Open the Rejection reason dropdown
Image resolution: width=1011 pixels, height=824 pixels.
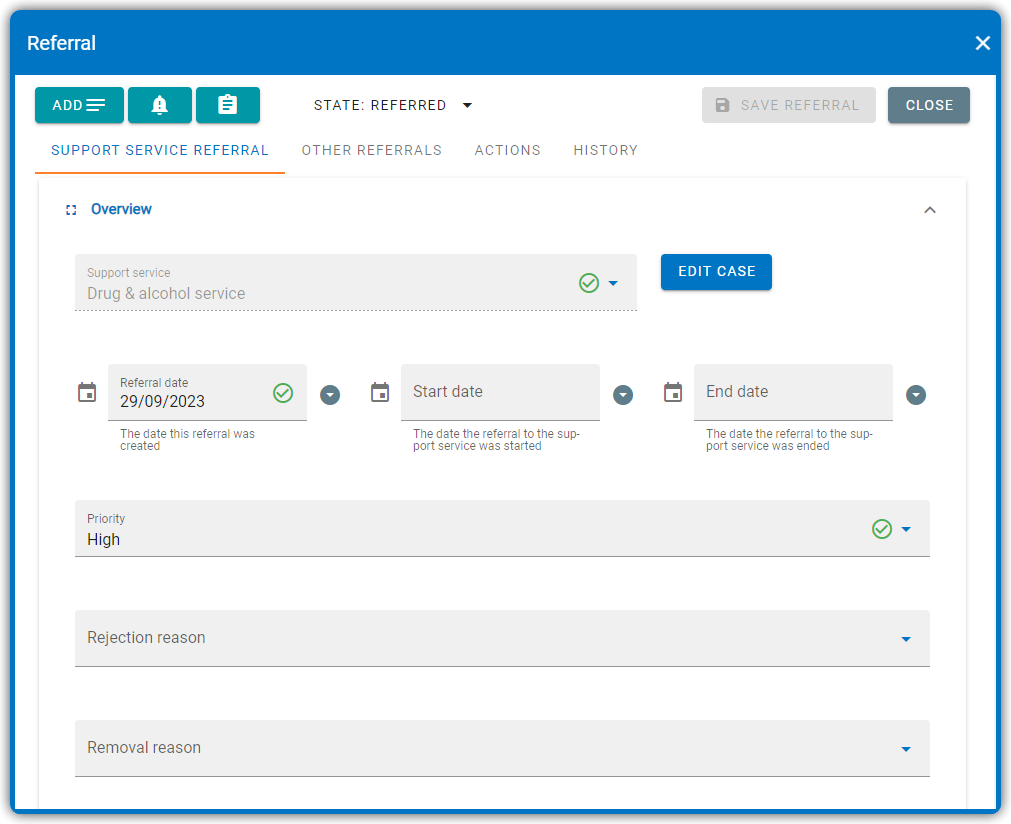502,638
